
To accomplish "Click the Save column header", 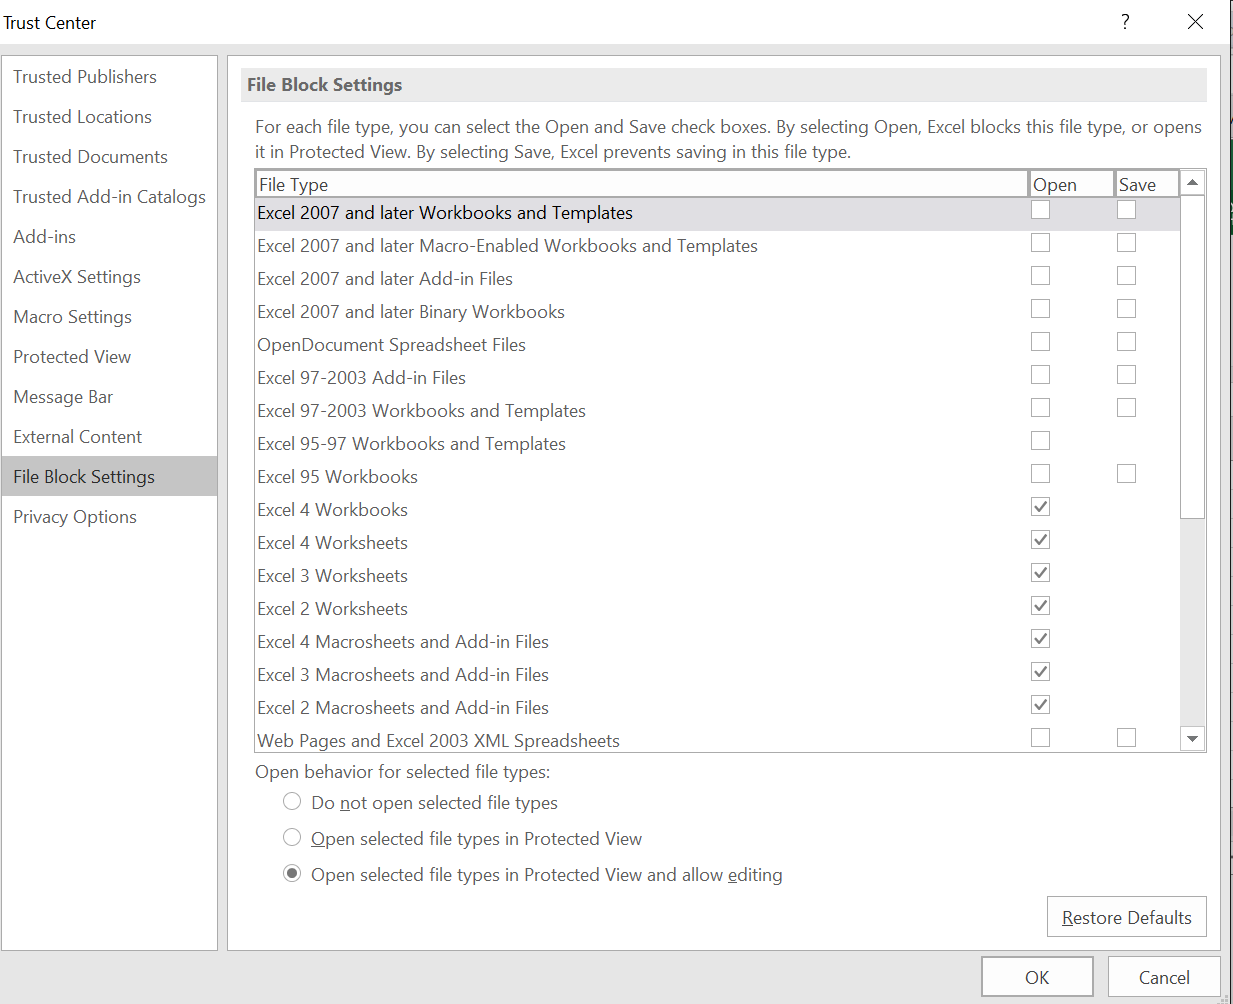I will coord(1148,184).
